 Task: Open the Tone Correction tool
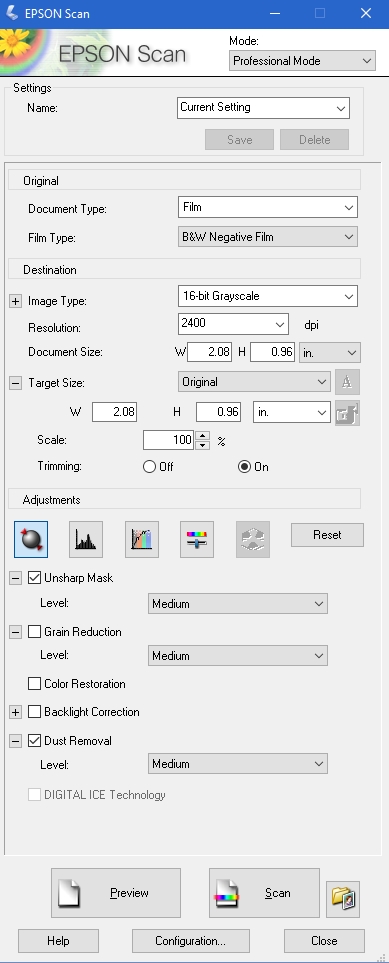(142, 539)
